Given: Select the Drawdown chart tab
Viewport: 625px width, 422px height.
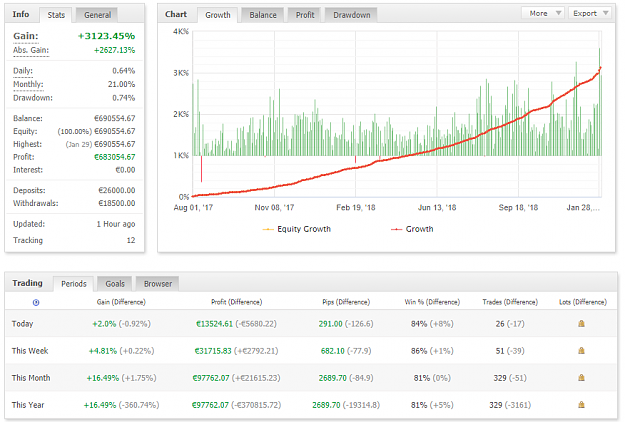Looking at the screenshot, I should [352, 15].
